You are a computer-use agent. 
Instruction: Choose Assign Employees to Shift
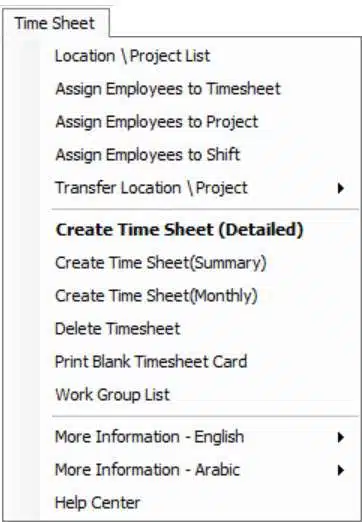tap(199, 155)
